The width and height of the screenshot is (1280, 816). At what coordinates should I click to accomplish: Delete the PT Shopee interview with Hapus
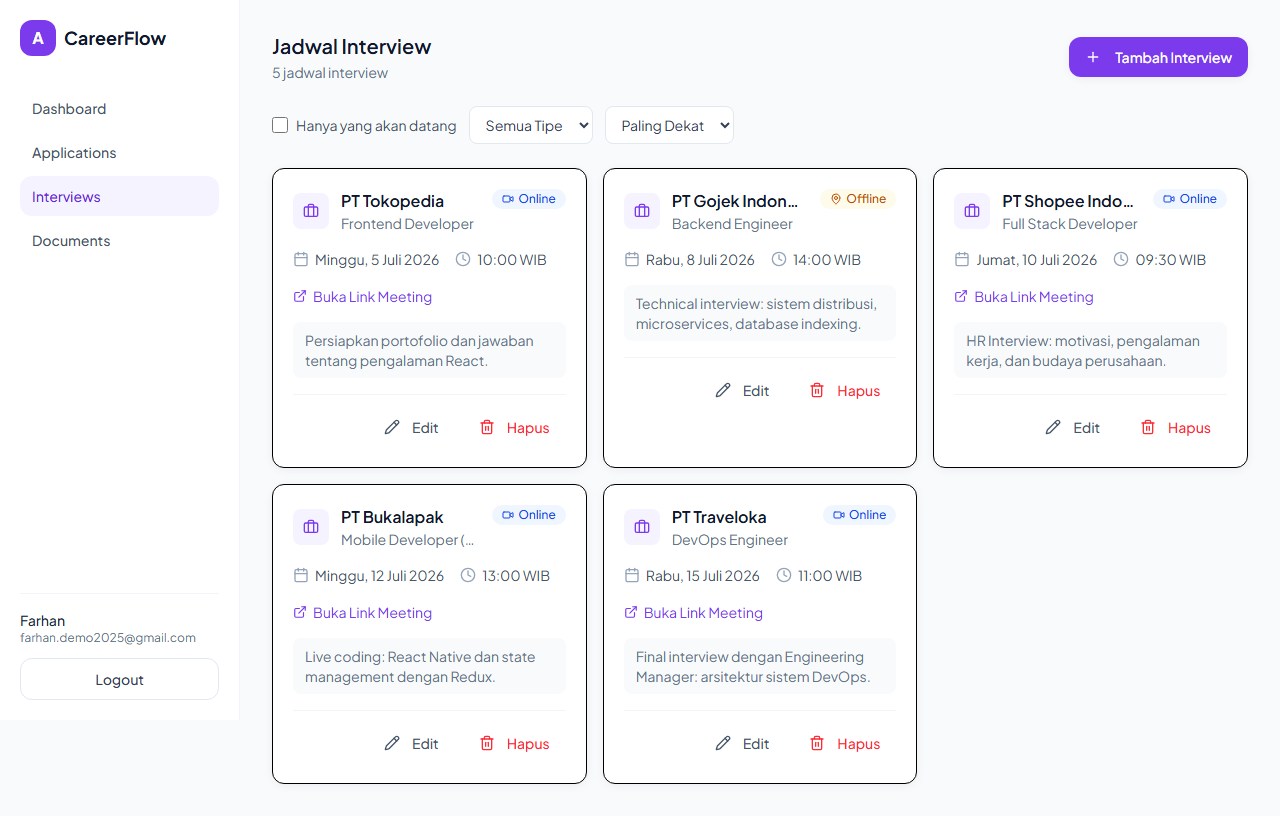(x=1175, y=427)
